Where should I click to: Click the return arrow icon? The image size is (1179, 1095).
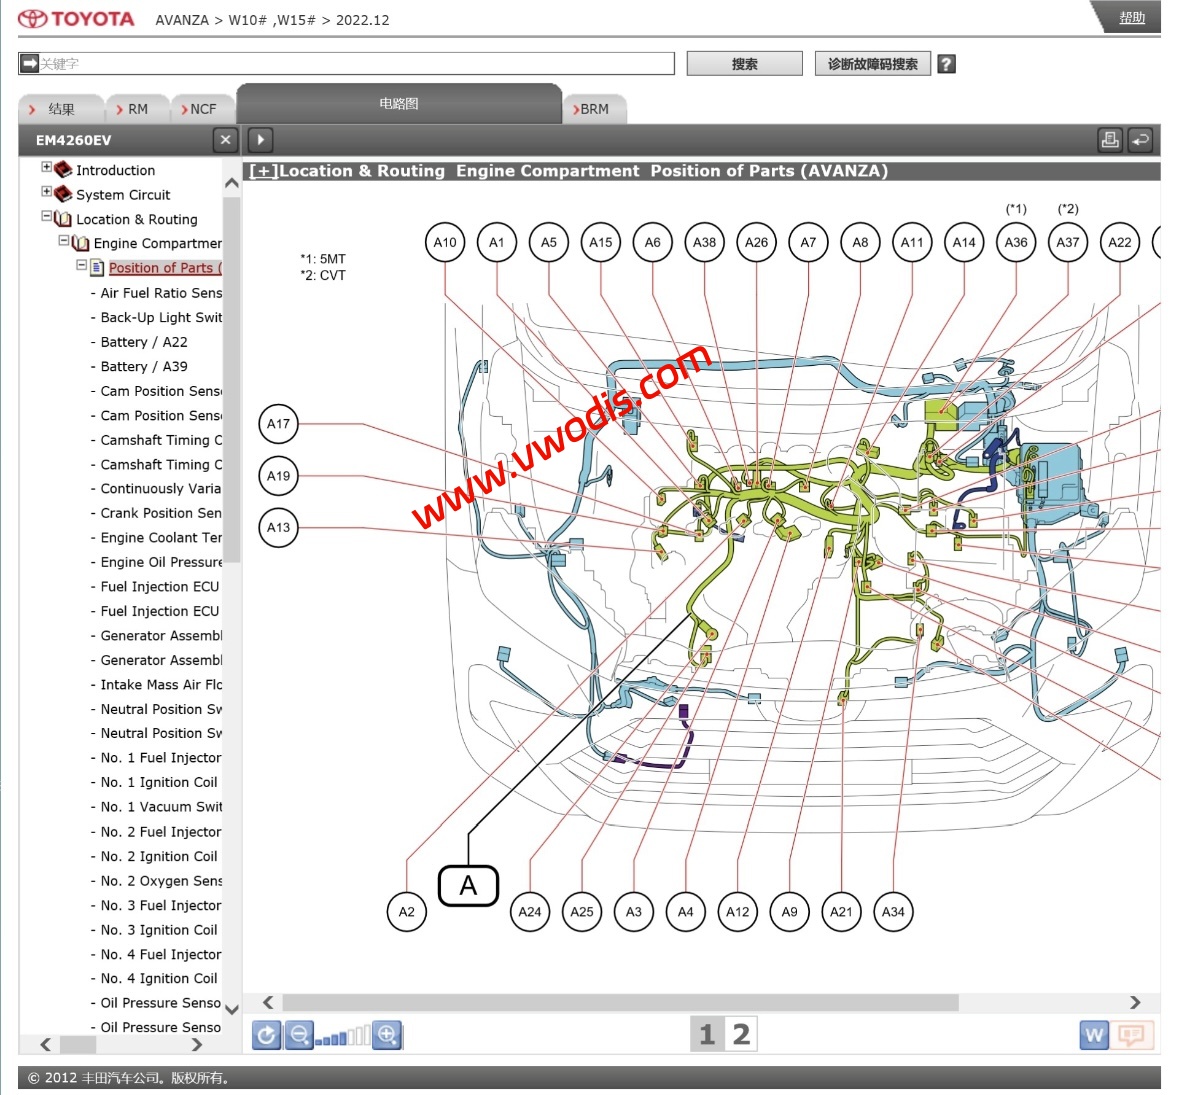click(1141, 140)
